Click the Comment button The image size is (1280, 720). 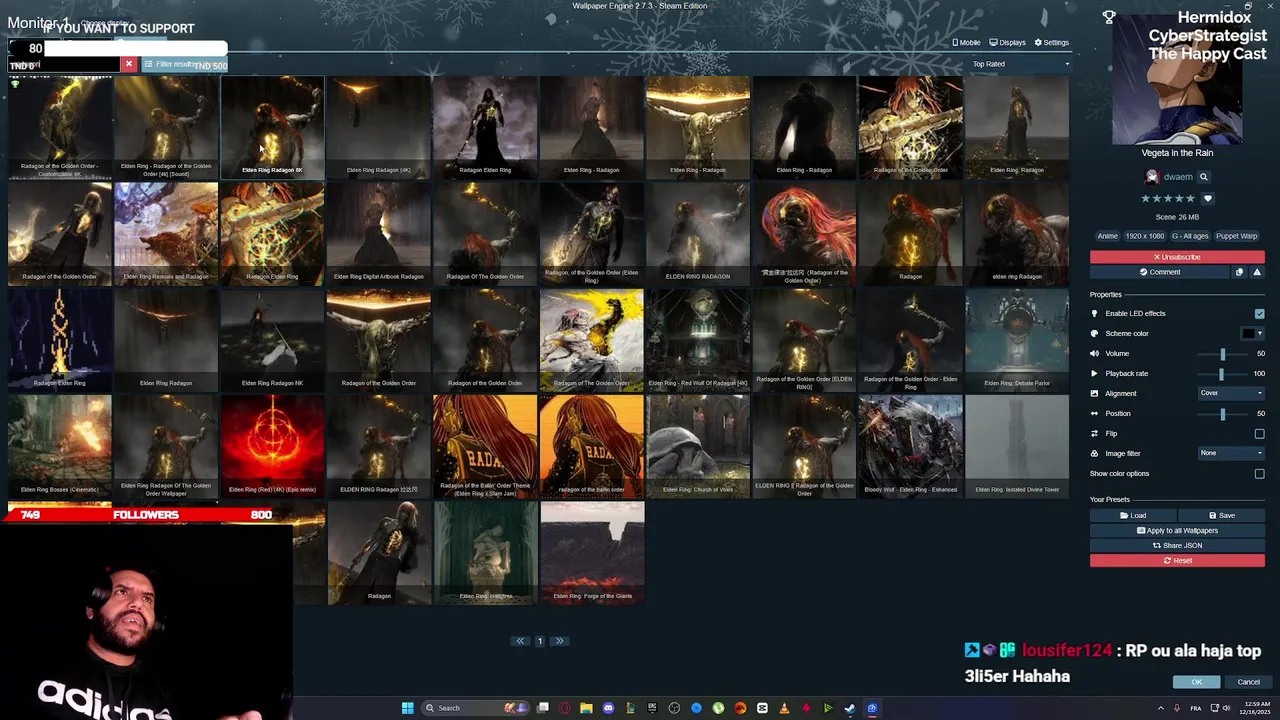click(x=1160, y=272)
